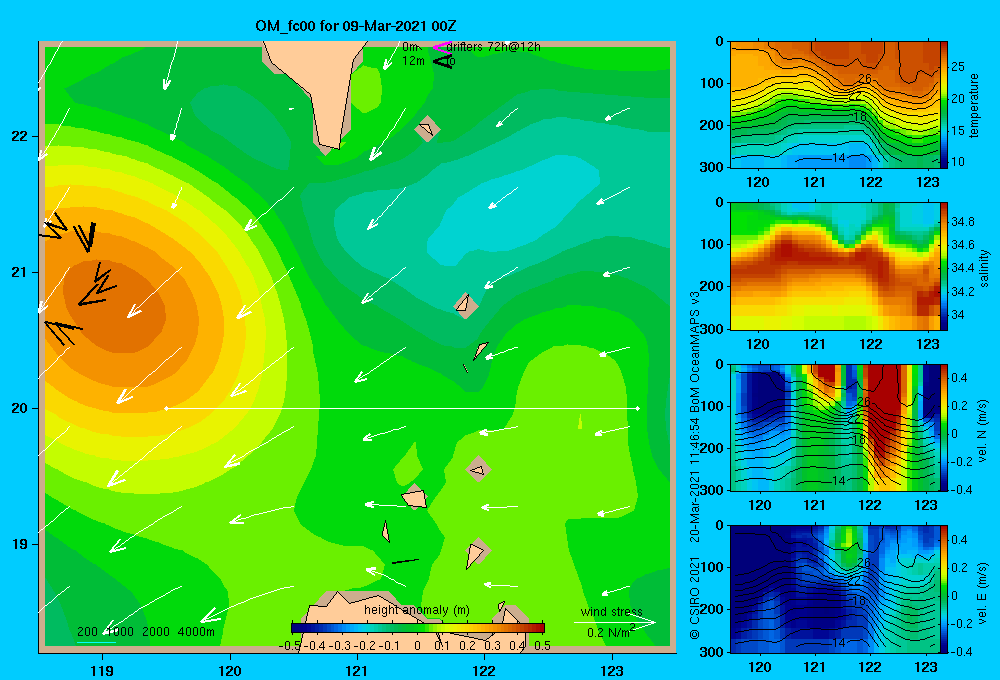Click the 'temperature' colorbar label
Screen dimensions: 1000x680
(974, 105)
